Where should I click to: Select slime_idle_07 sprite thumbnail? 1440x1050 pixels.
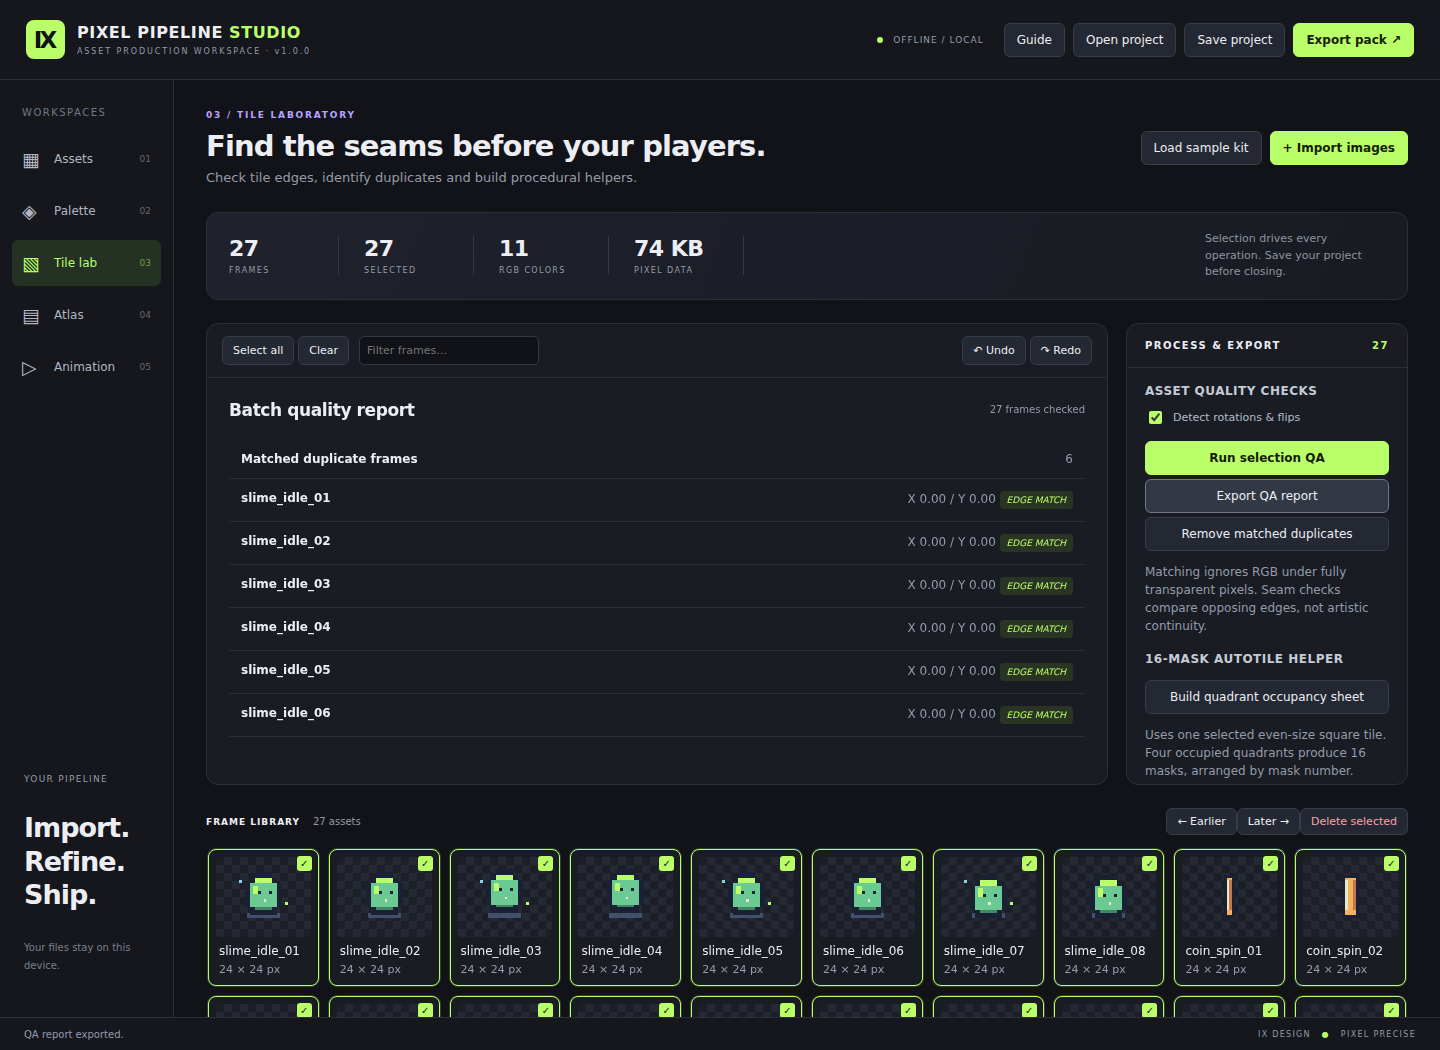pyautogui.click(x=988, y=897)
